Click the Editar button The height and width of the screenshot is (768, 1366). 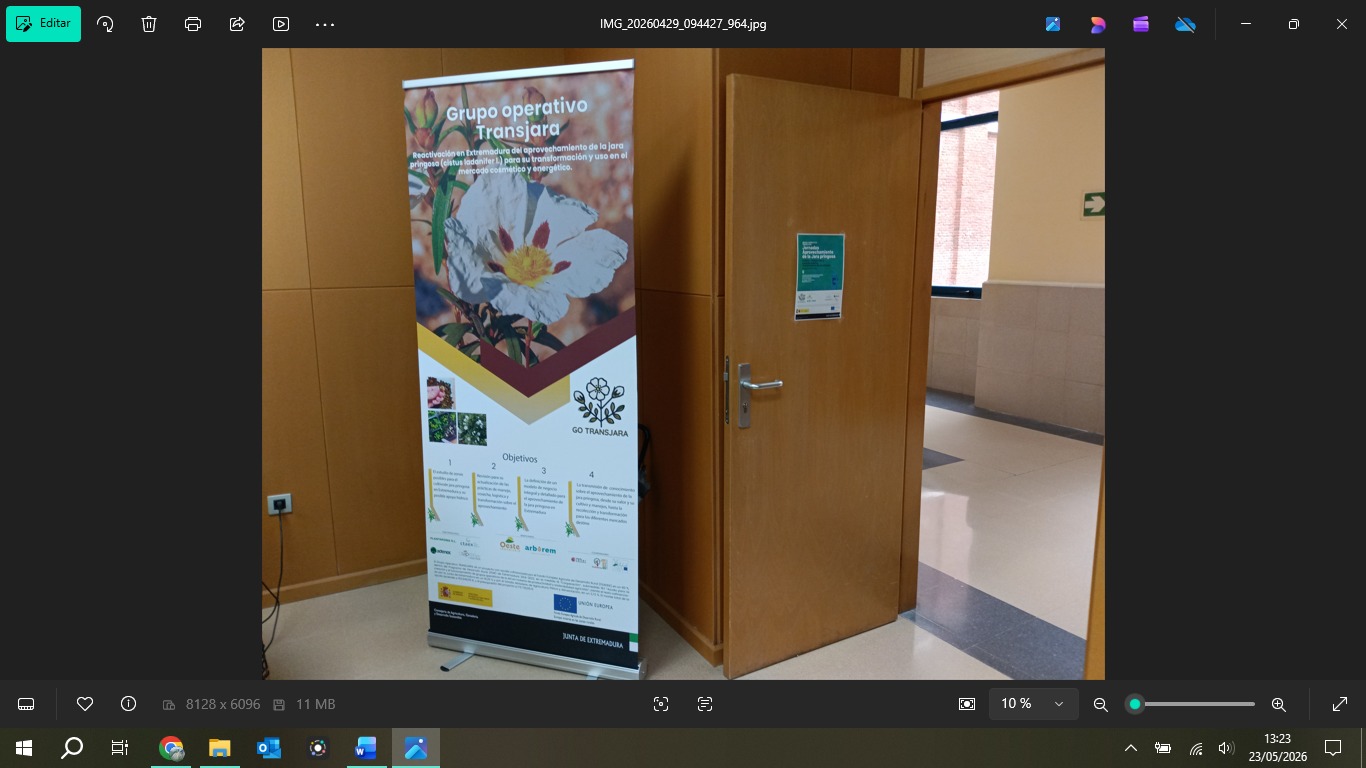coord(43,24)
